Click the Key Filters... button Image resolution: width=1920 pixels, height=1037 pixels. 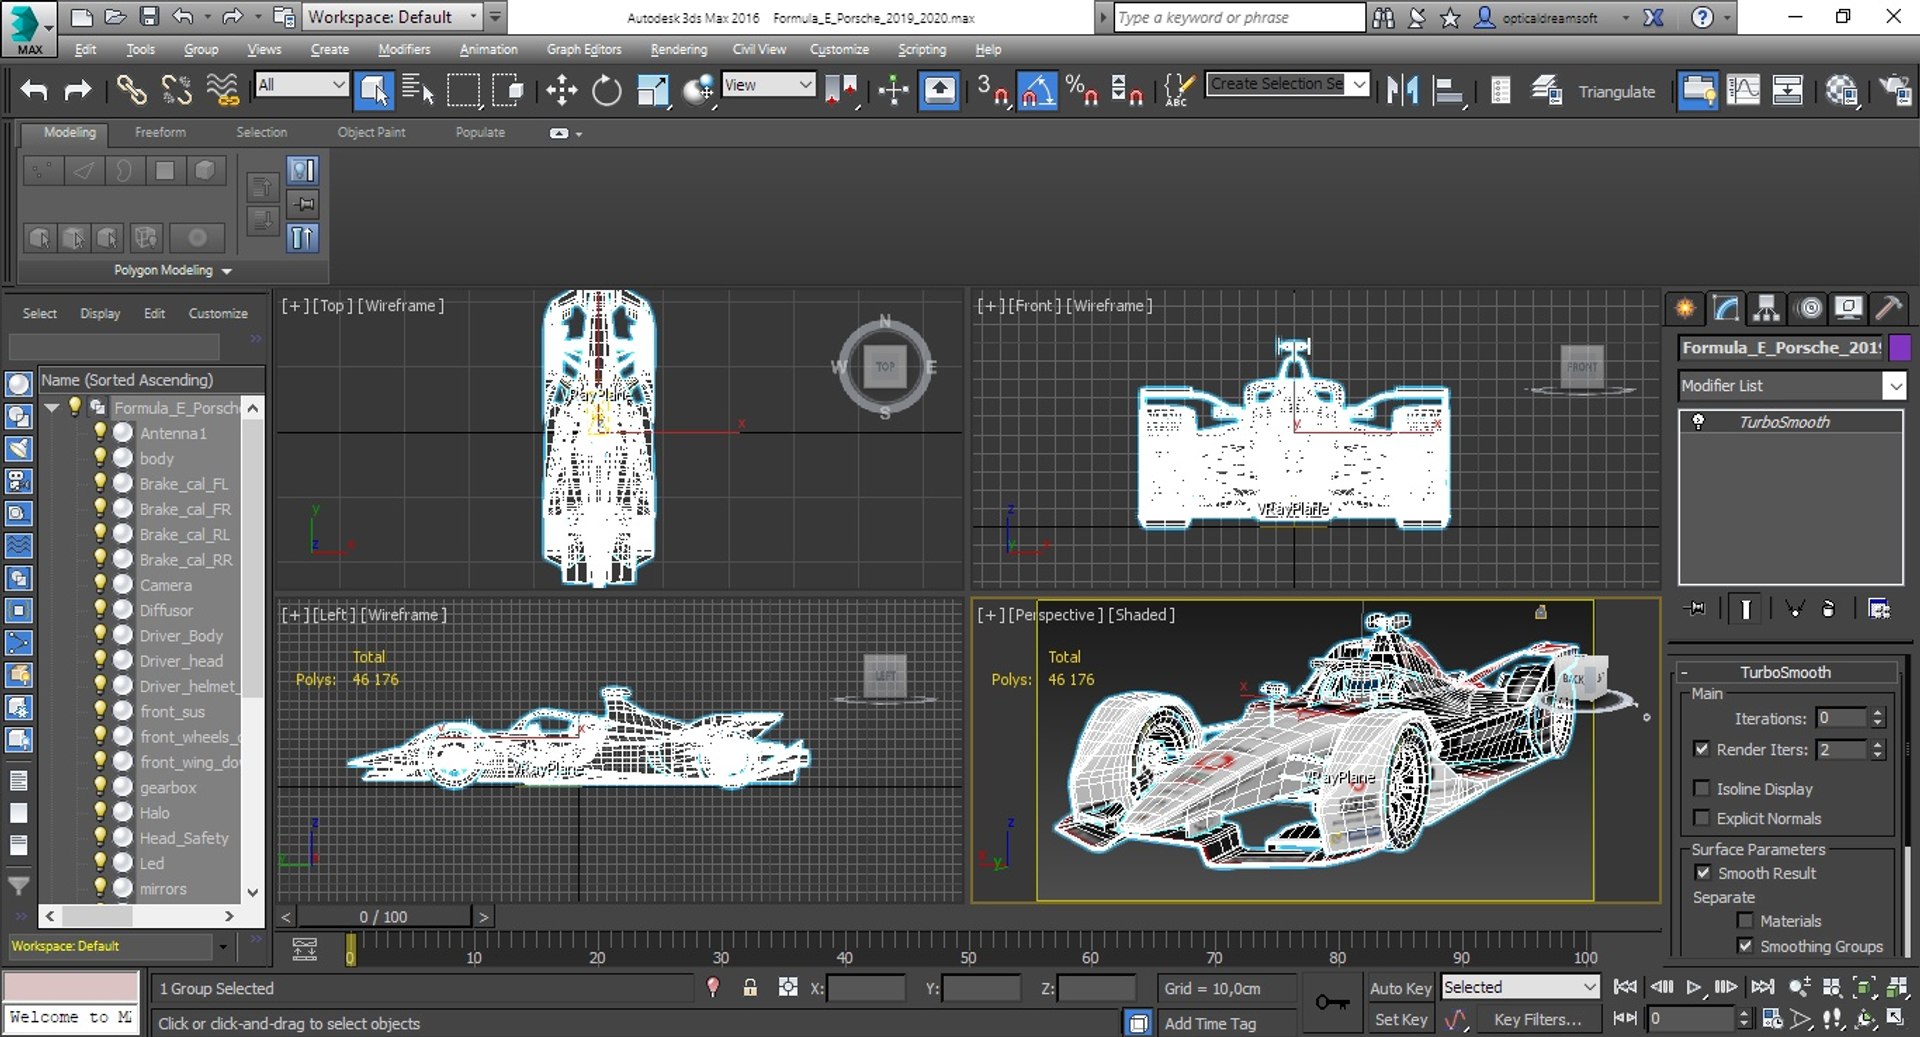(1537, 1020)
